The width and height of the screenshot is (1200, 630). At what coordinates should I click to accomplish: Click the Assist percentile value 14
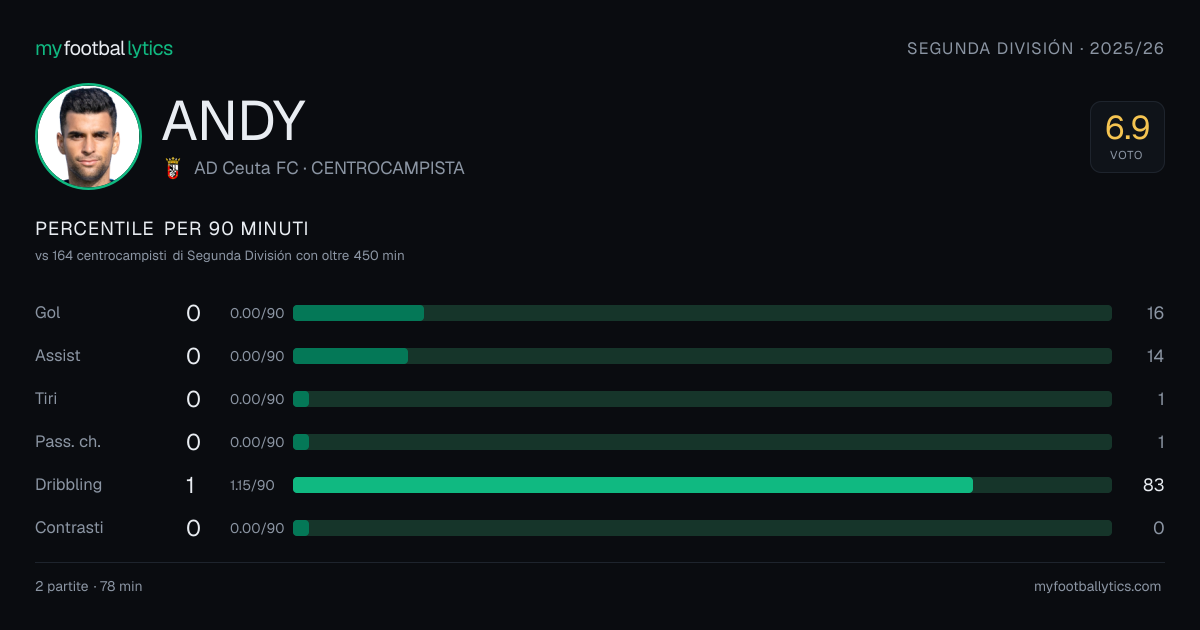tap(1155, 356)
